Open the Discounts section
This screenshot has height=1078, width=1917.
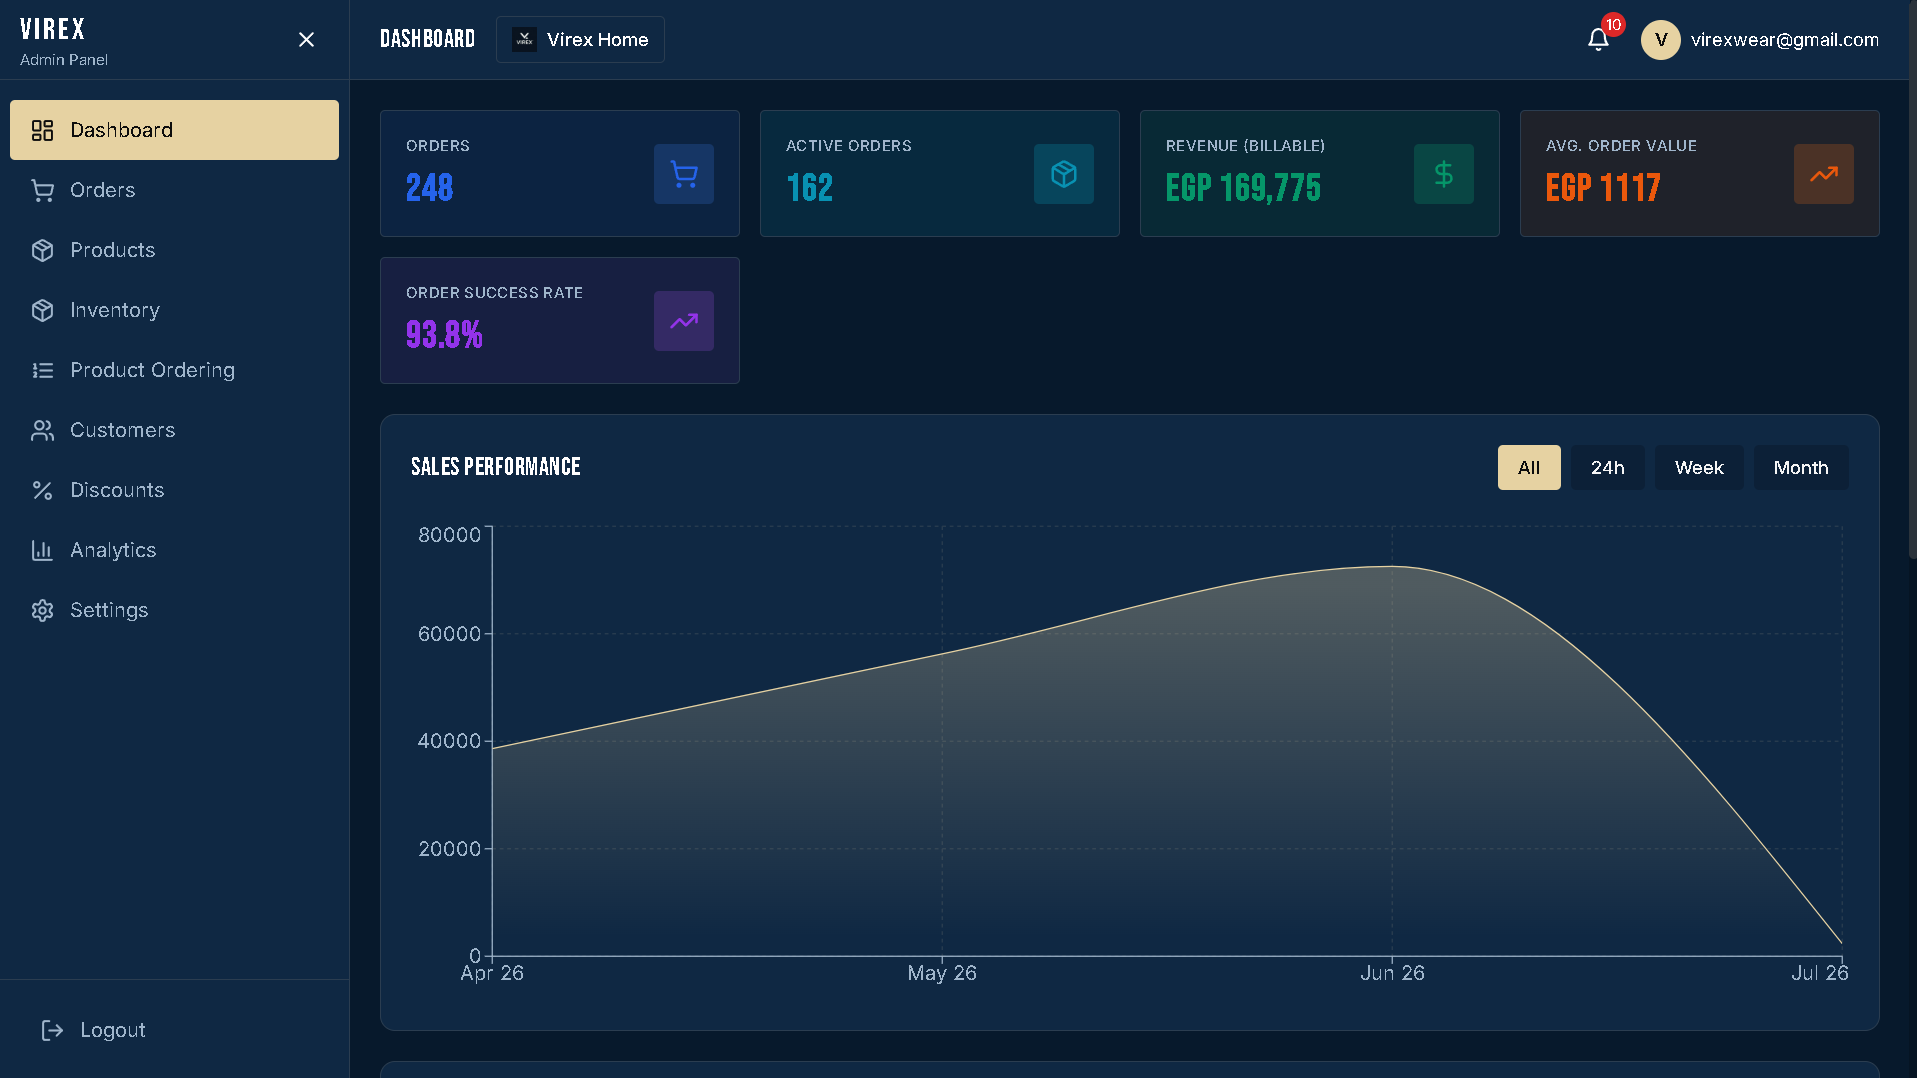click(x=174, y=490)
